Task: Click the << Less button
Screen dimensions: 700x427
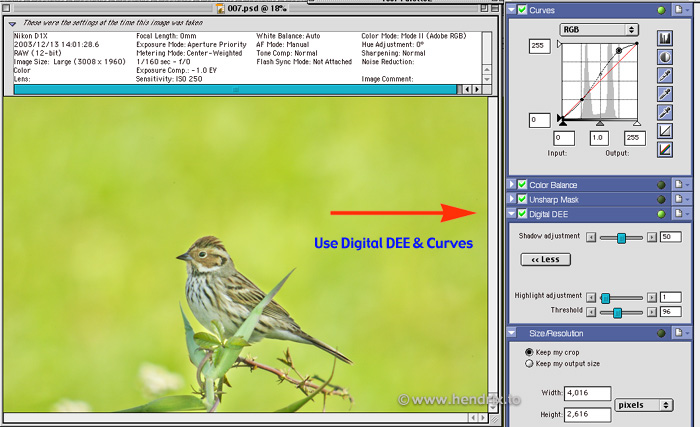Action: click(546, 260)
